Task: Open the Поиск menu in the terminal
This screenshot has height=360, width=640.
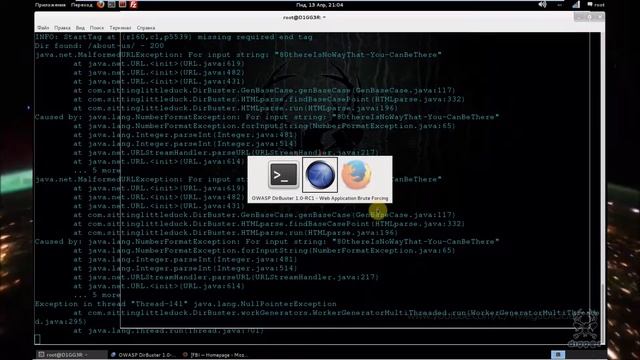Action: tap(97, 28)
